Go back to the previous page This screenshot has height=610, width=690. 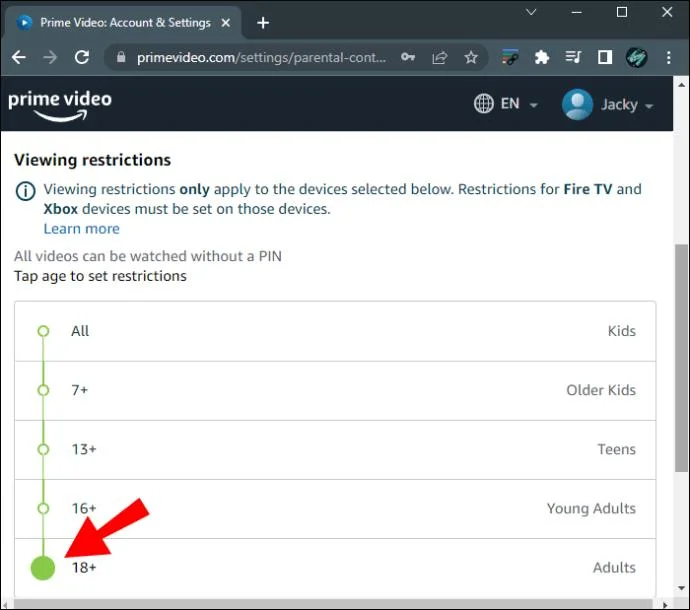19,57
